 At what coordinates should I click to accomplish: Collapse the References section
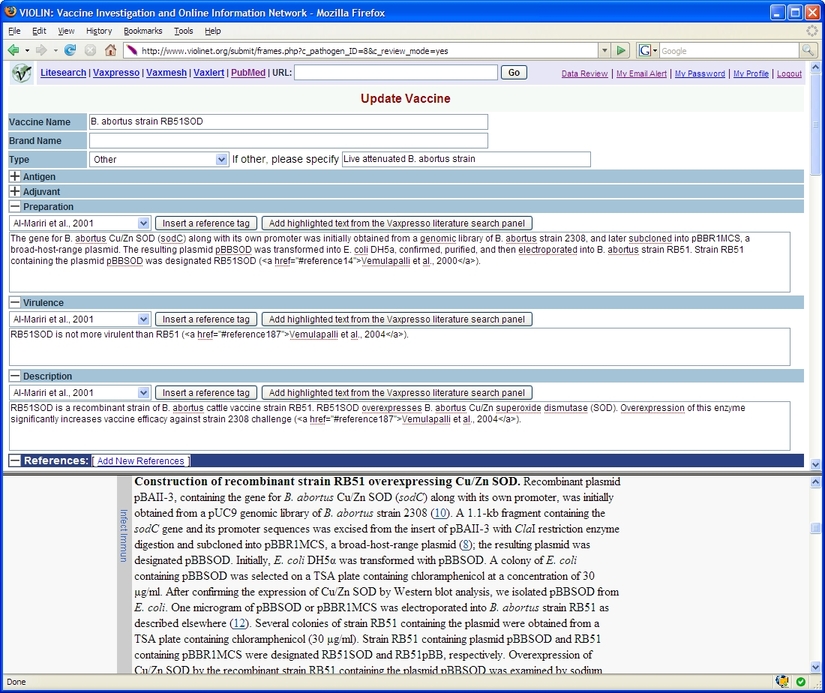pyautogui.click(x=15, y=461)
